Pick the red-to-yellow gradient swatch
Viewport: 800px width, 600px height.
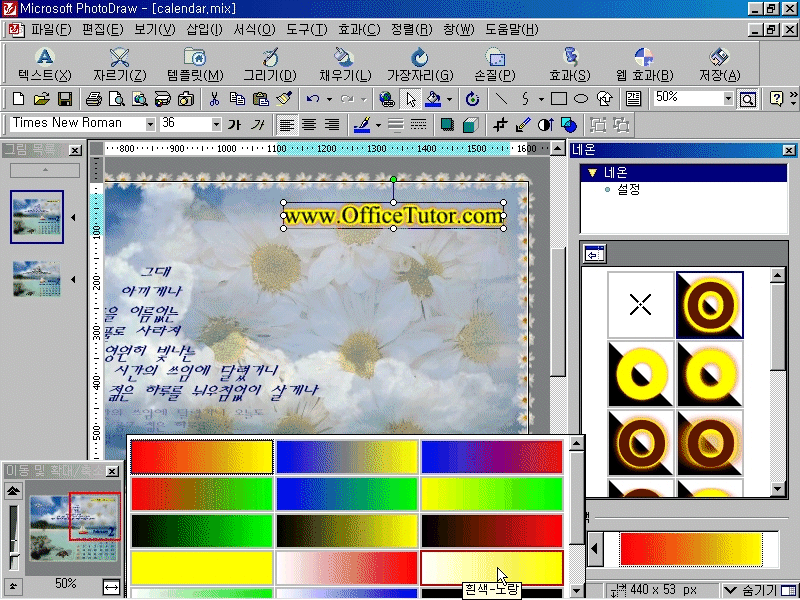click(202, 457)
